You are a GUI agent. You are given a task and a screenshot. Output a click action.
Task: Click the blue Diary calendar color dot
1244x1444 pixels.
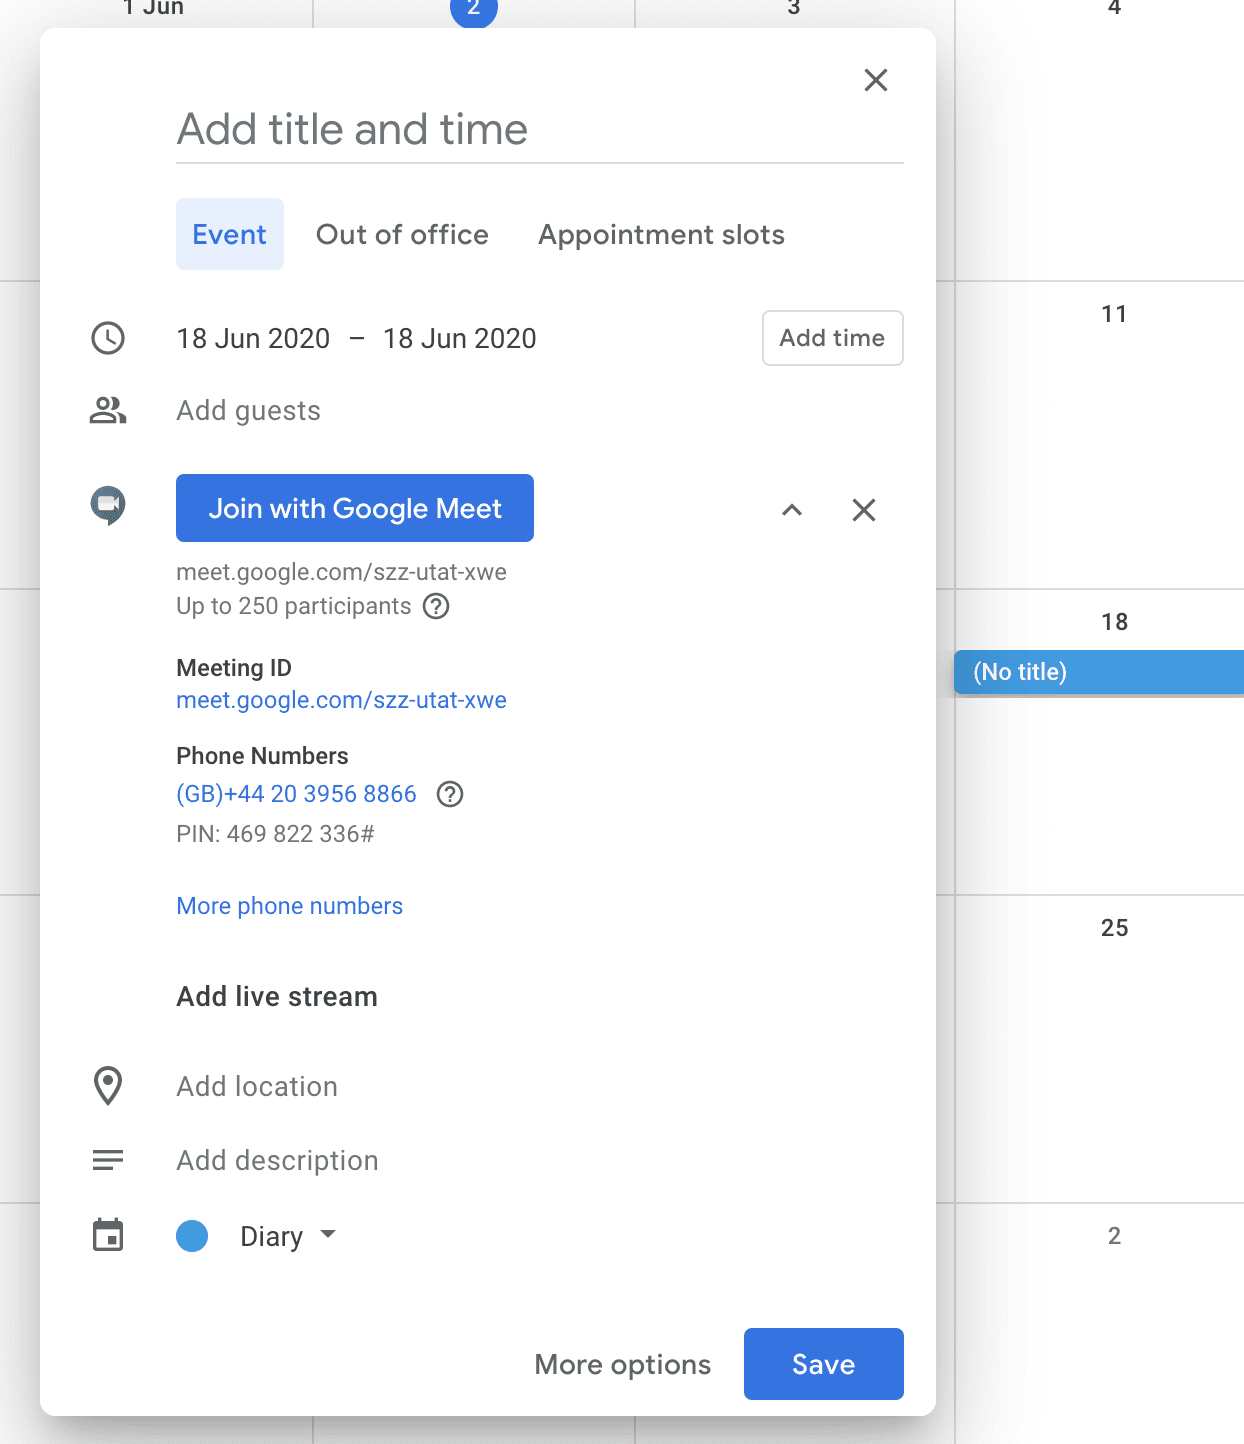(192, 1236)
